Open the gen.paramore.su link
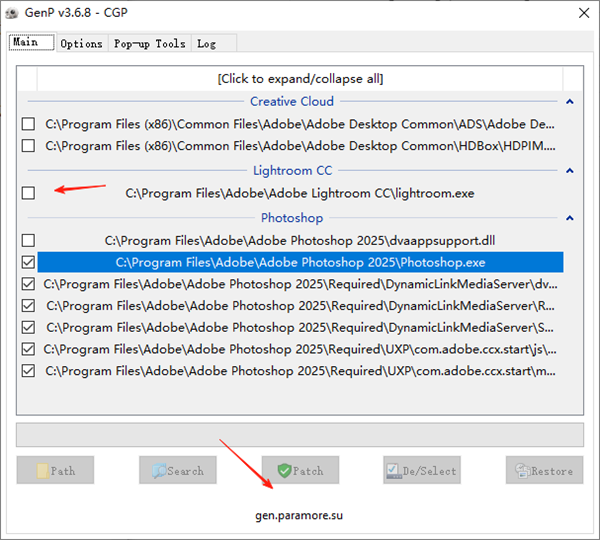Screen dimensions: 600x540 299,516
